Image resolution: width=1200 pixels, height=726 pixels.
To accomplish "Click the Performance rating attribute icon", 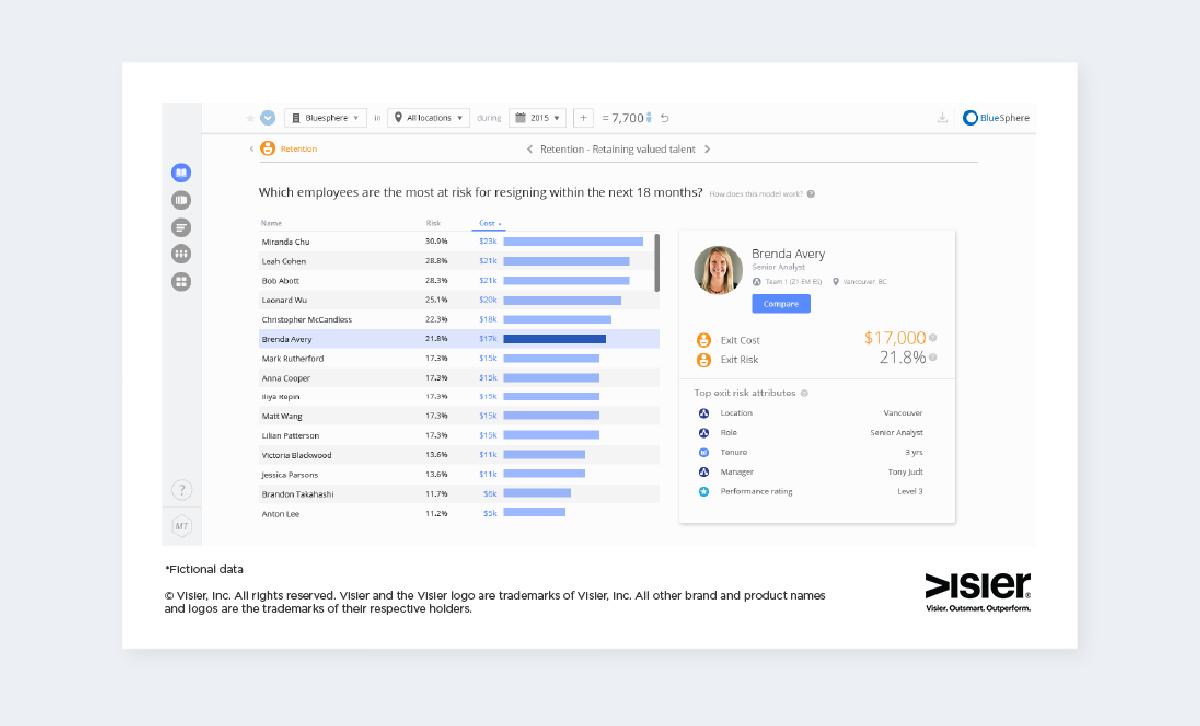I will pos(703,491).
